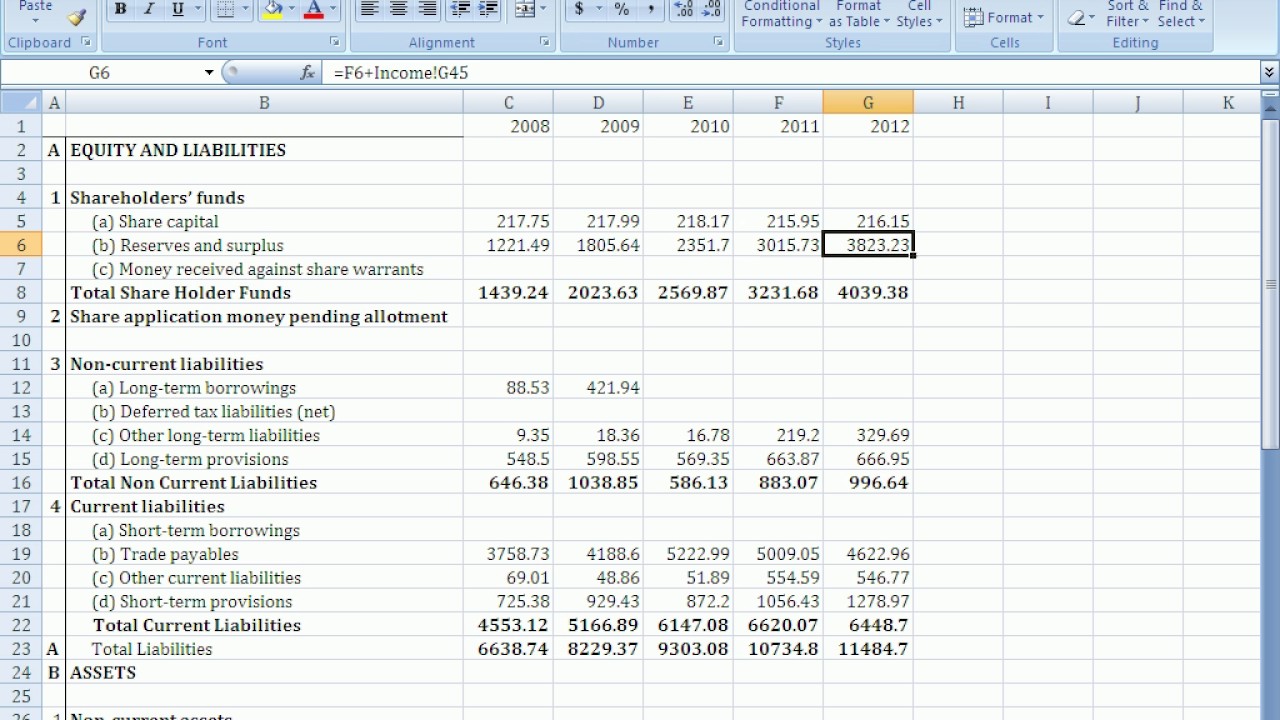Viewport: 1280px width, 720px height.
Task: Click the '(d) Long-term provisions' label
Action: [x=190, y=459]
